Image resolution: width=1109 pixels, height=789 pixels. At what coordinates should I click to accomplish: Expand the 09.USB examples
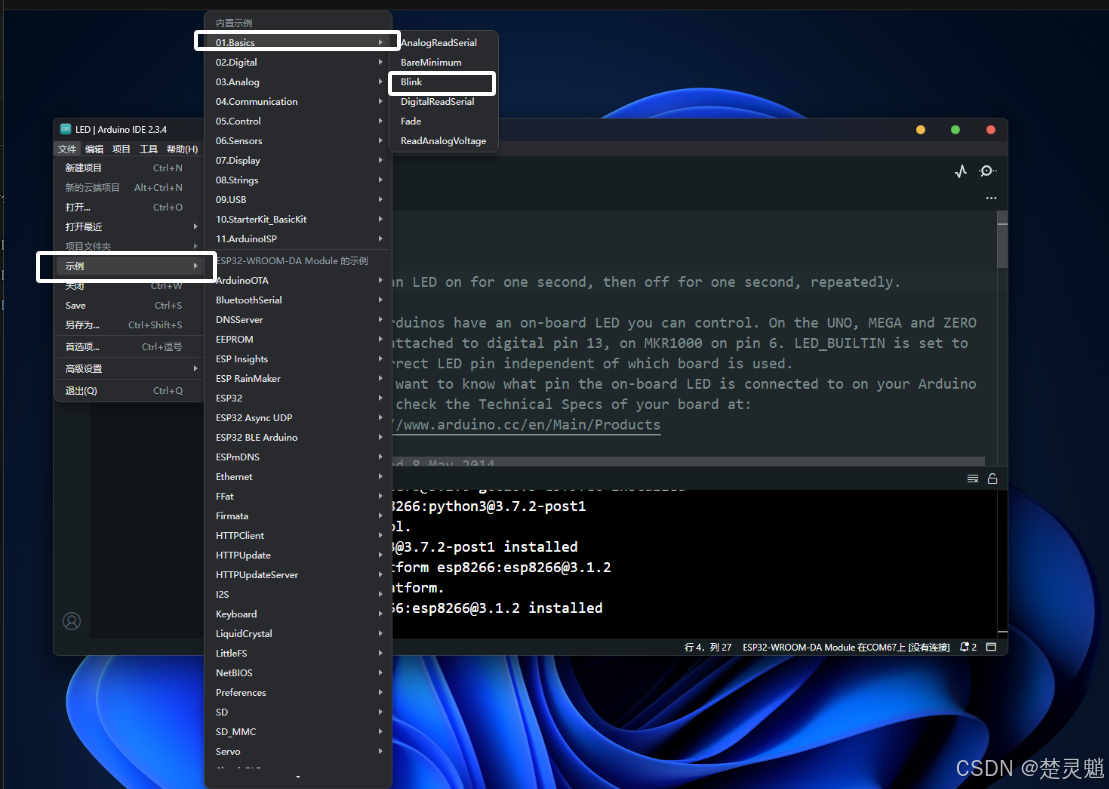click(298, 200)
